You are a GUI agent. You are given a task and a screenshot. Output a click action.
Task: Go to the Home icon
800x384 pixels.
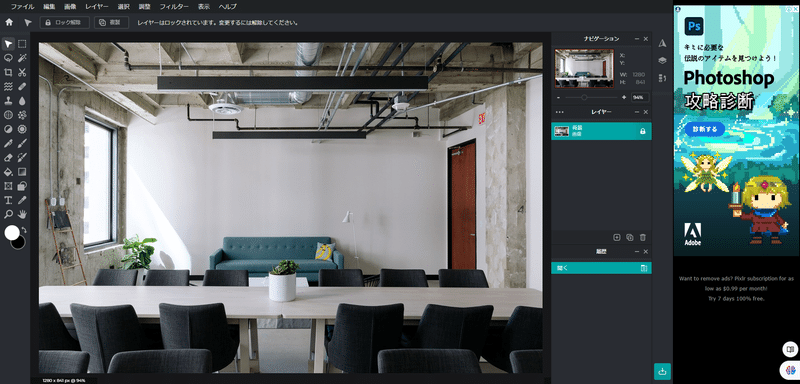9,22
